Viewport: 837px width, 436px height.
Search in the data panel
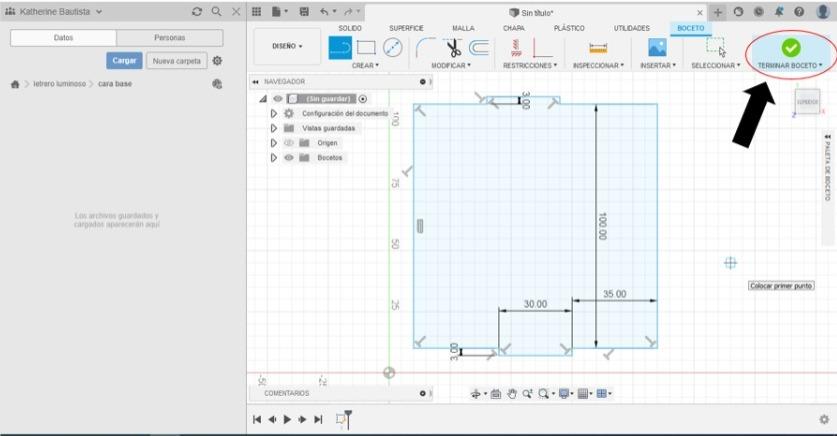click(x=216, y=11)
